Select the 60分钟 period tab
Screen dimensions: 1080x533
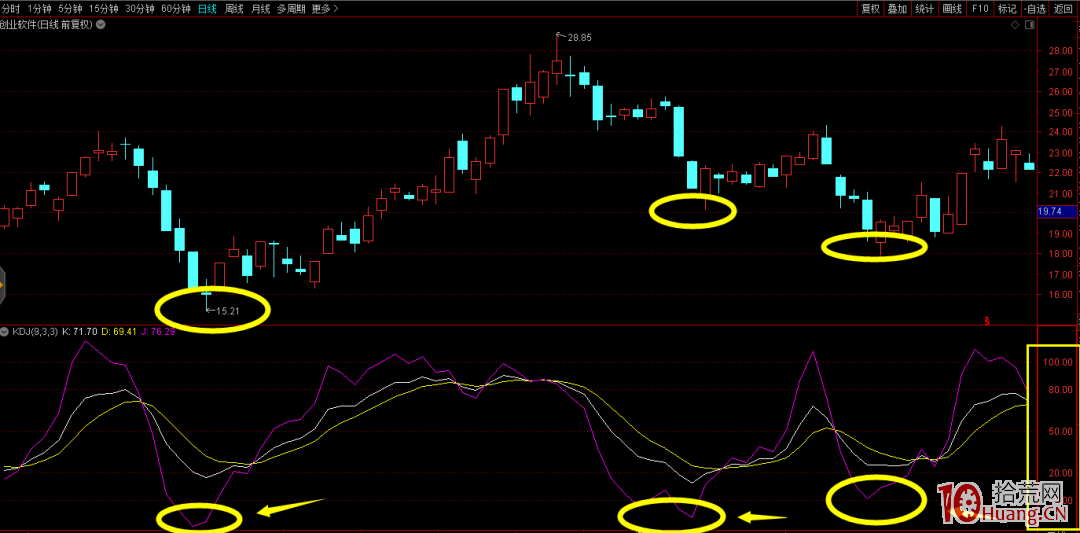174,8
